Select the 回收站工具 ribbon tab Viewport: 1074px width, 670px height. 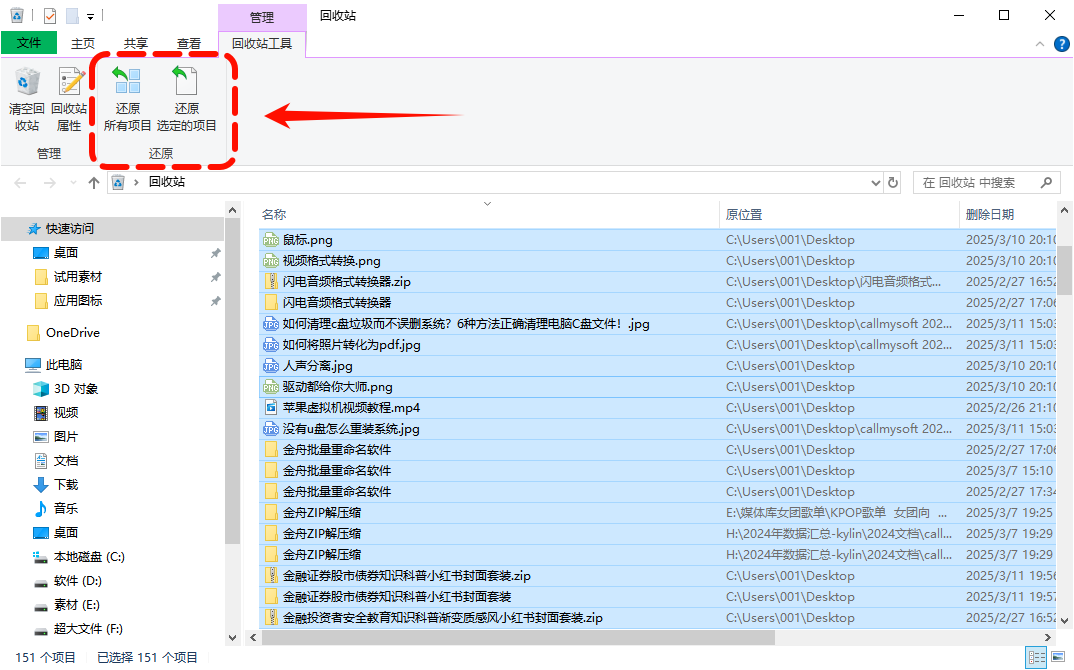point(262,43)
